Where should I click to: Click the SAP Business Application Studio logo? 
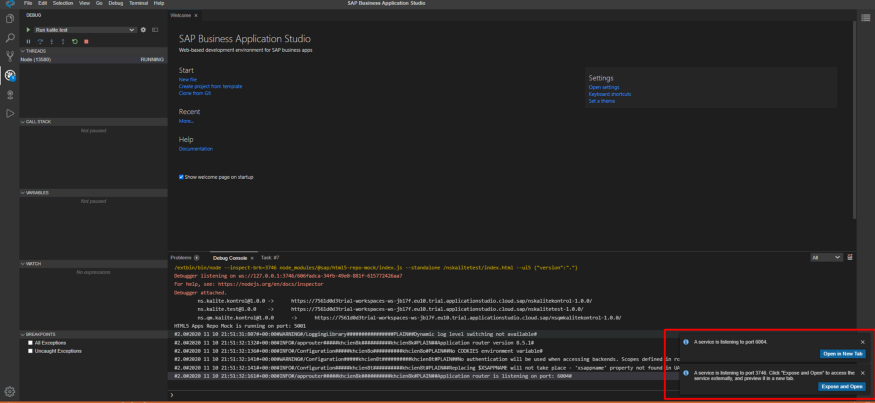pos(9,3)
